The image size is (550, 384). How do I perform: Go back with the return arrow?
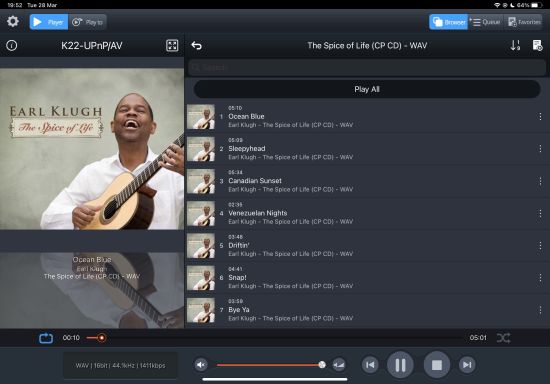[x=196, y=46]
